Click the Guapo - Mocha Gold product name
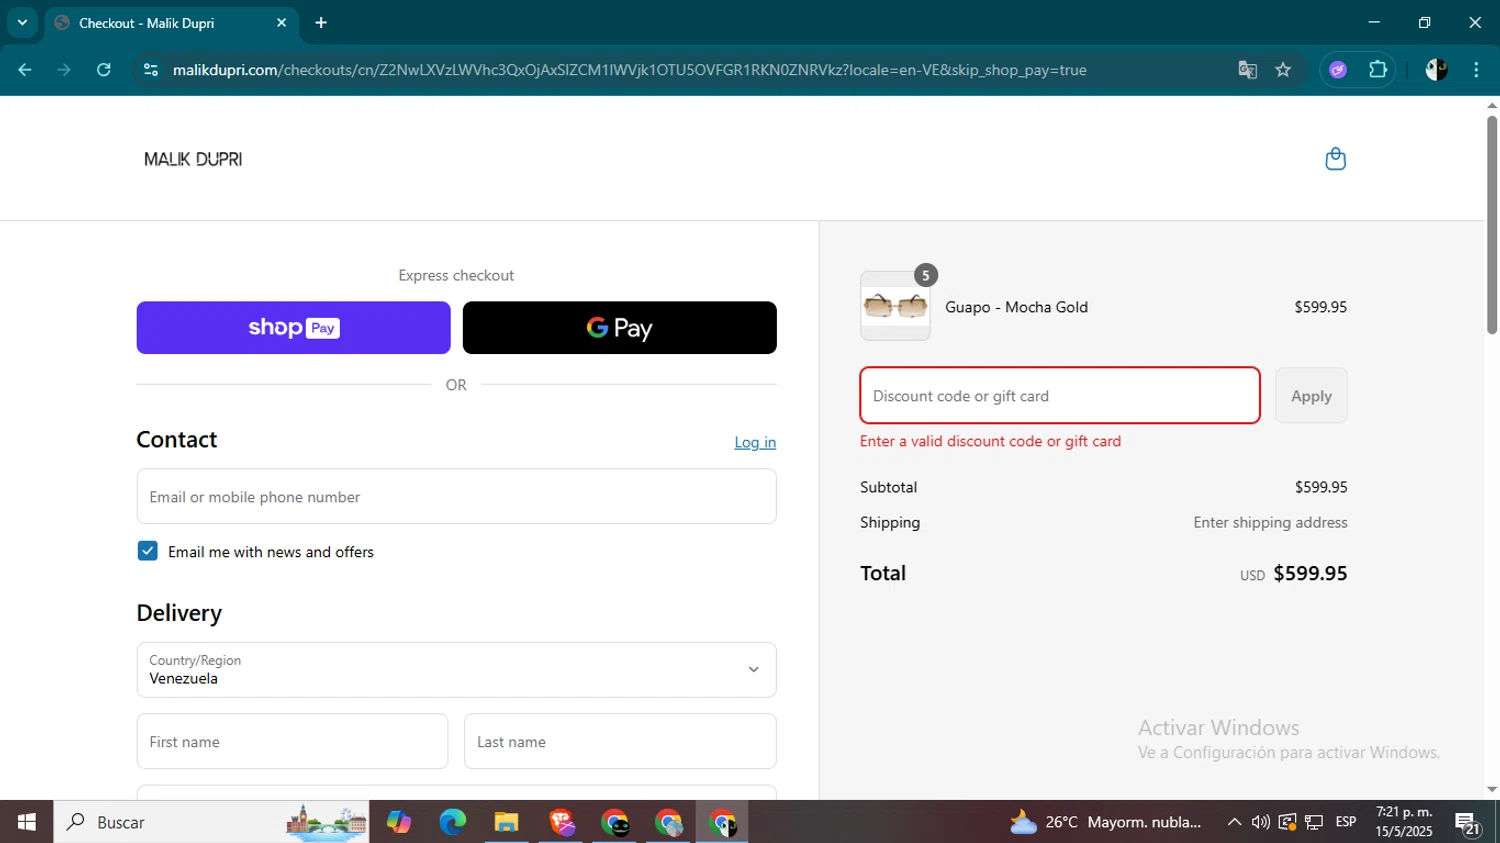The width and height of the screenshot is (1500, 843). [x=1016, y=307]
